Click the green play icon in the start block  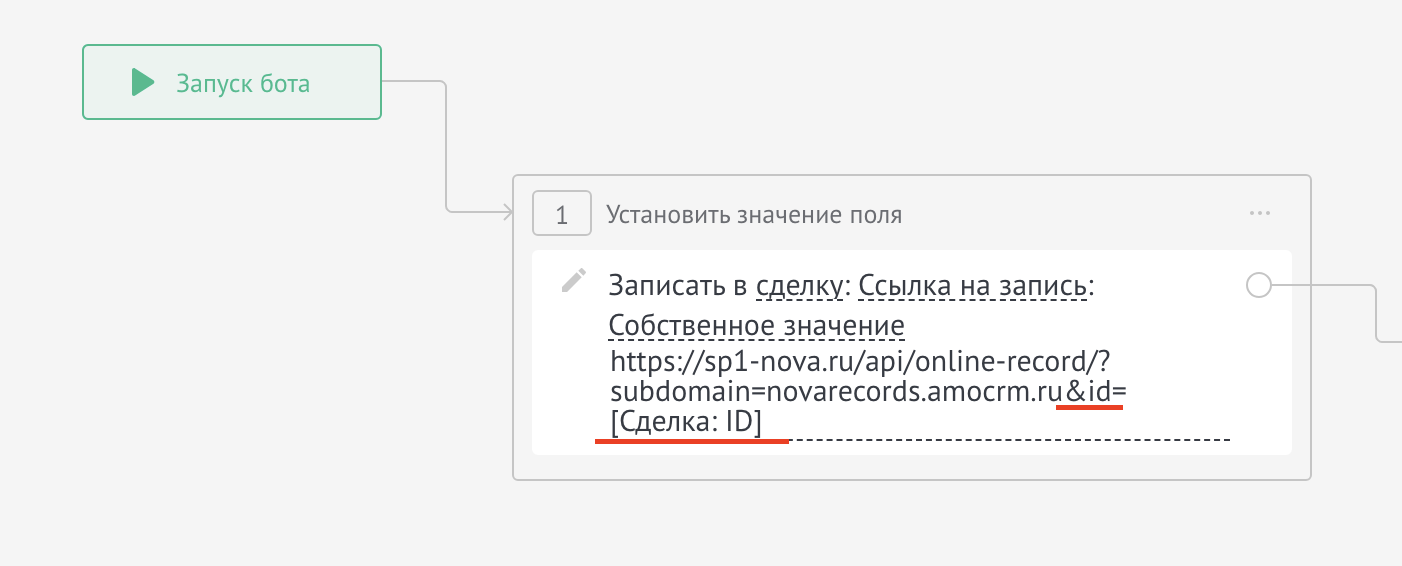(143, 82)
